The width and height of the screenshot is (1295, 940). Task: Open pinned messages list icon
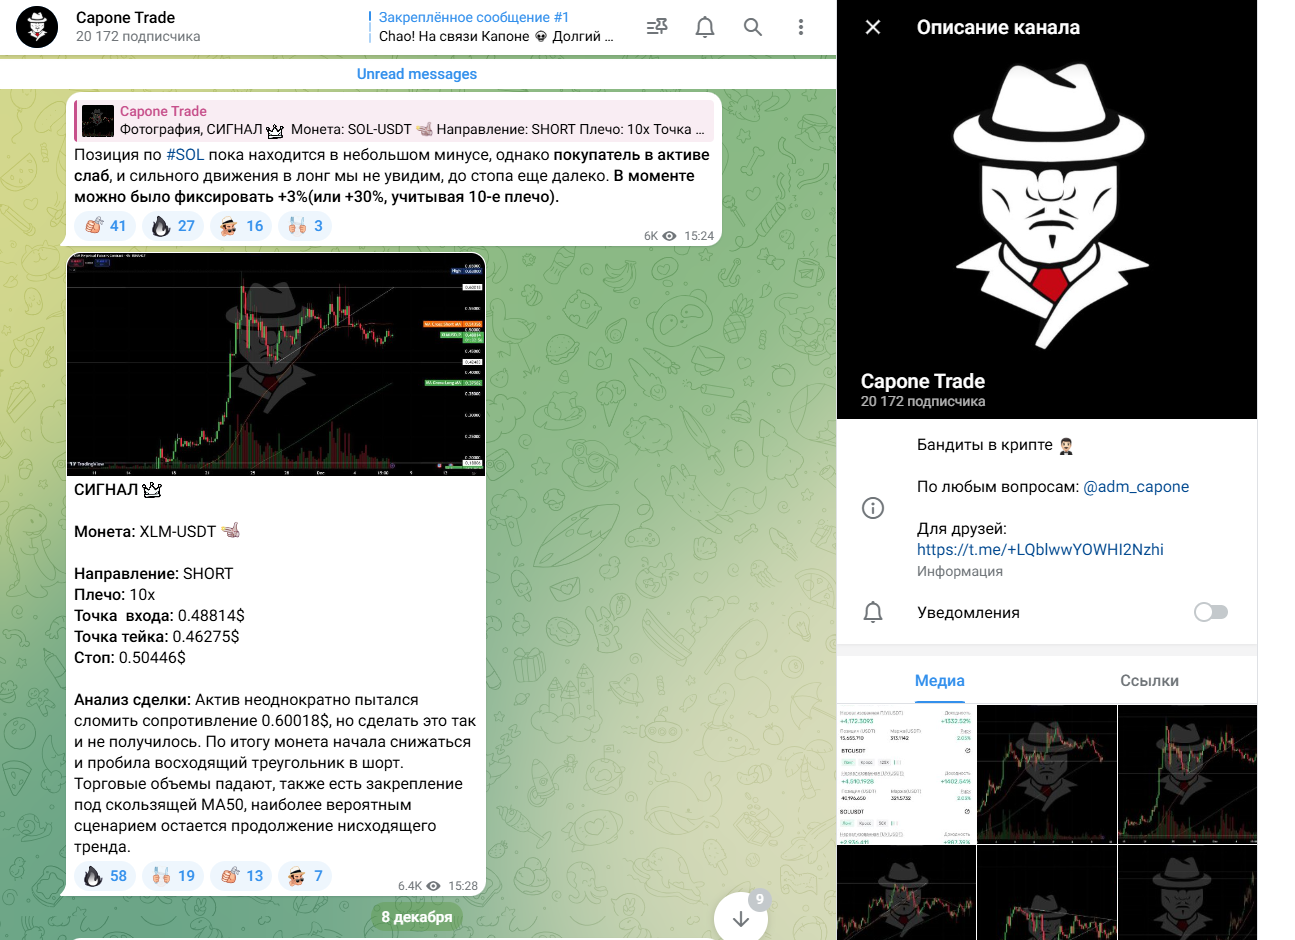click(657, 27)
